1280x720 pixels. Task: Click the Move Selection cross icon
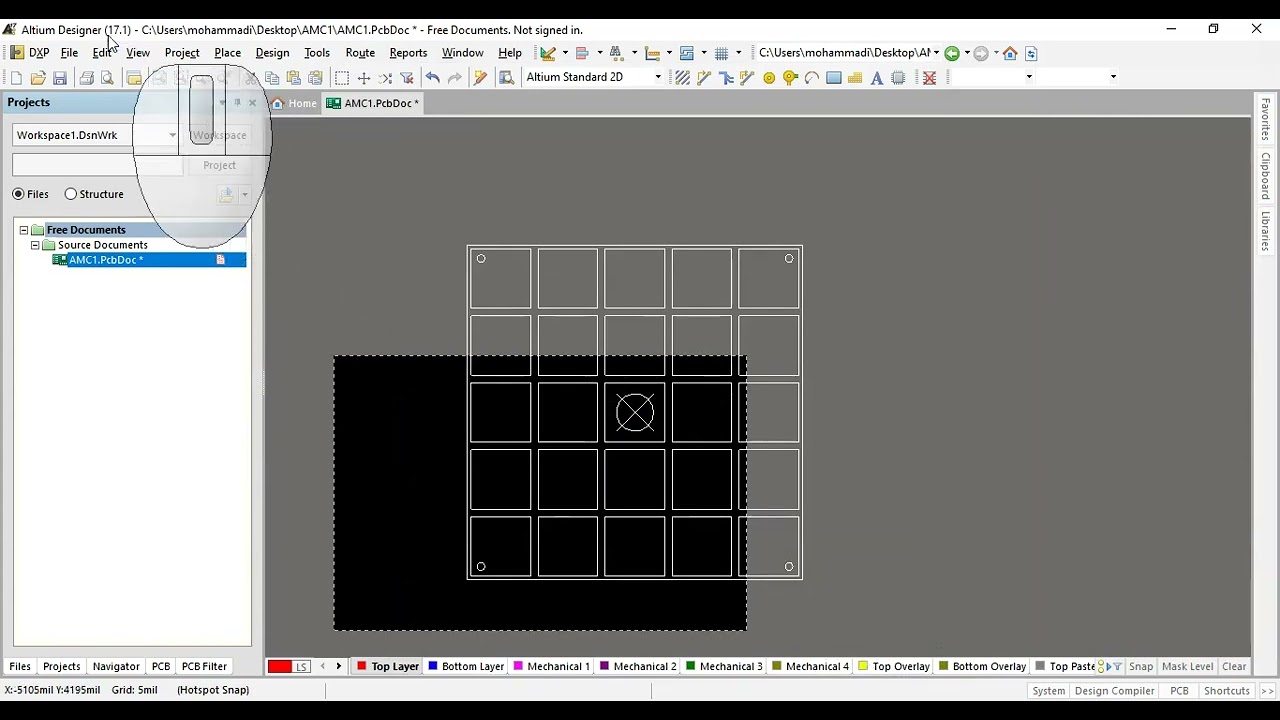364,78
